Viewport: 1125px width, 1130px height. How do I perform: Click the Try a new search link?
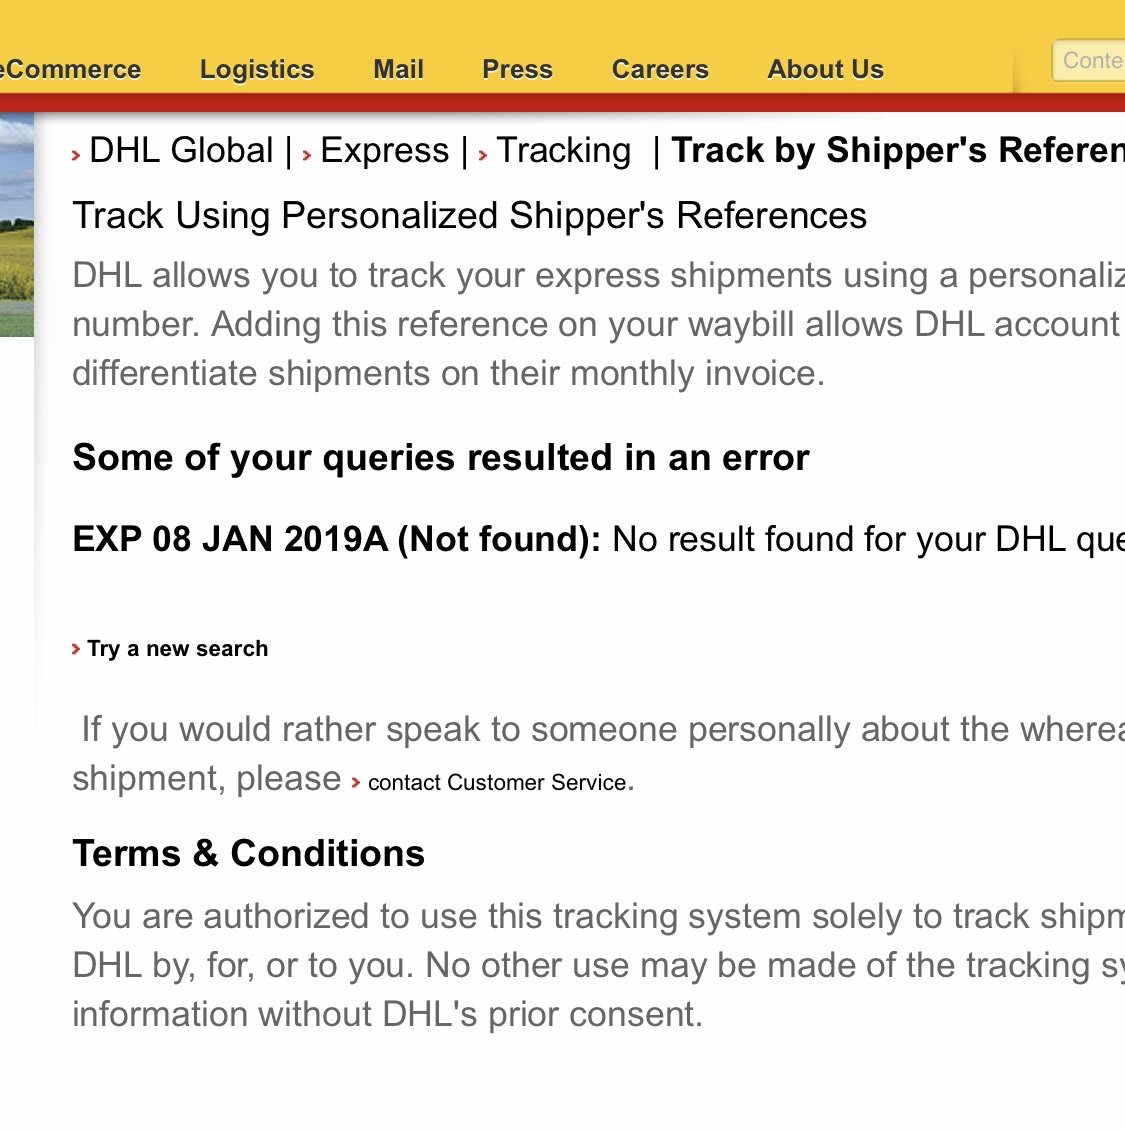pos(178,649)
